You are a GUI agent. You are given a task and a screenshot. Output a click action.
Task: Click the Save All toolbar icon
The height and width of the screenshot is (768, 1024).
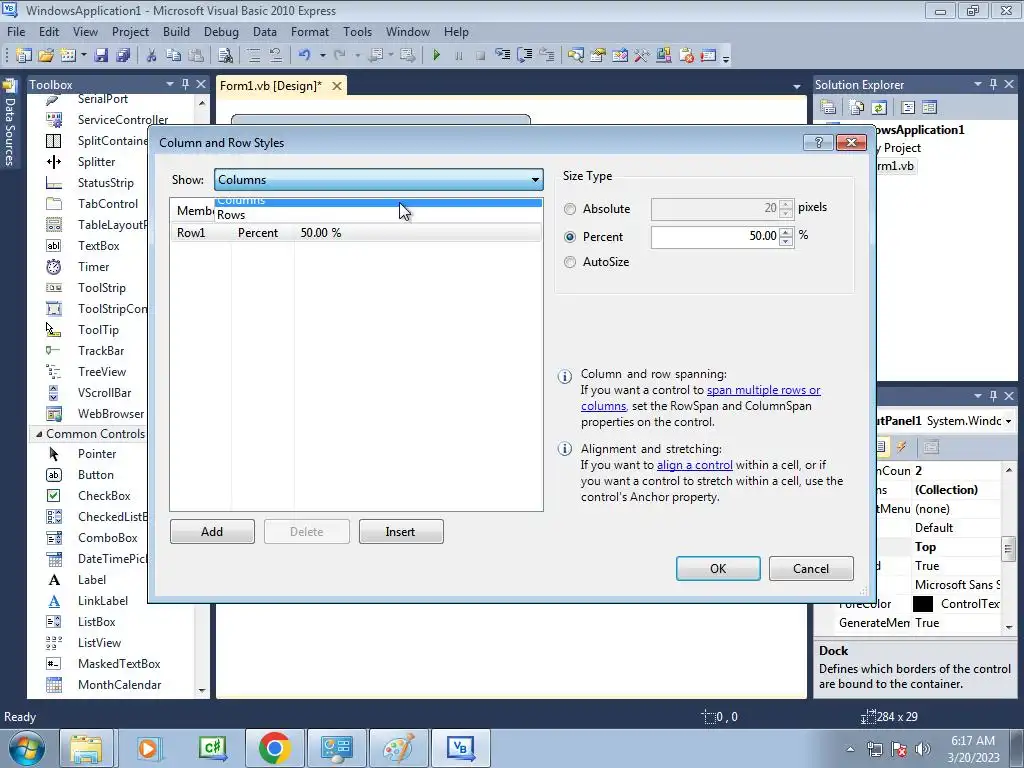click(123, 56)
